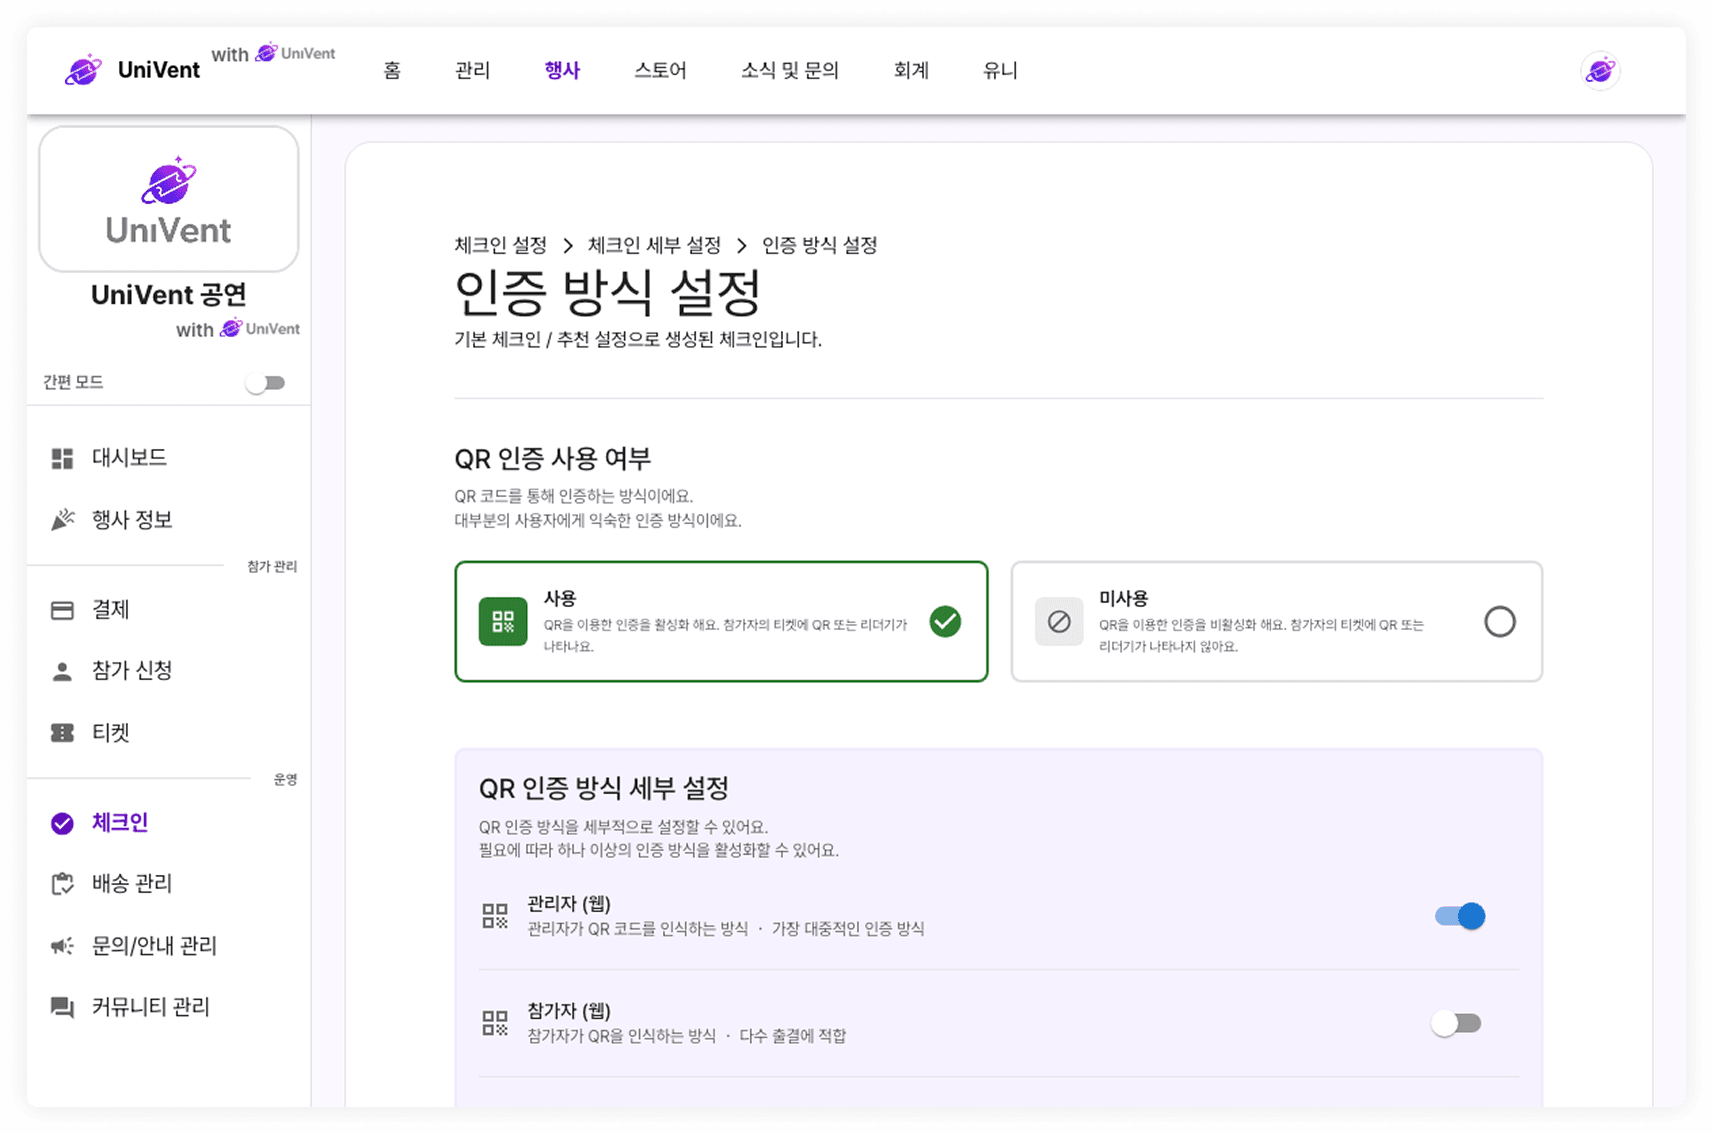Open the profile avatar icon
The image size is (1713, 1134).
click(x=1600, y=71)
